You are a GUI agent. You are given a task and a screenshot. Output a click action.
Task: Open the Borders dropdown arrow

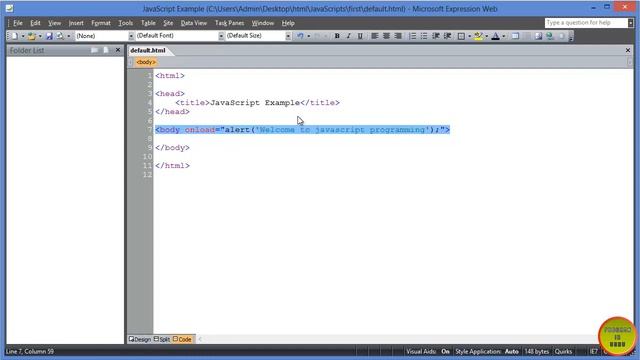pos(469,36)
